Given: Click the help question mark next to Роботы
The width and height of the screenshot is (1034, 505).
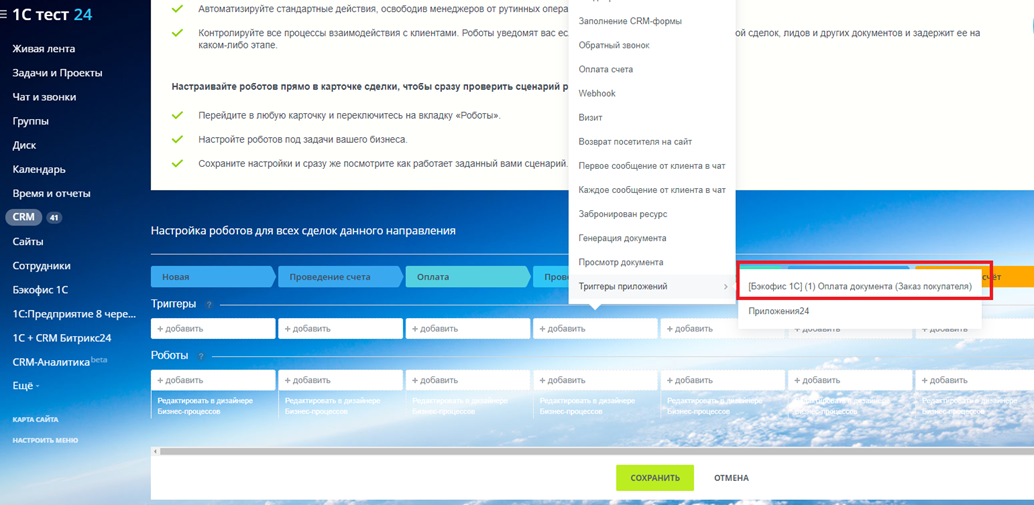Looking at the screenshot, I should [201, 356].
